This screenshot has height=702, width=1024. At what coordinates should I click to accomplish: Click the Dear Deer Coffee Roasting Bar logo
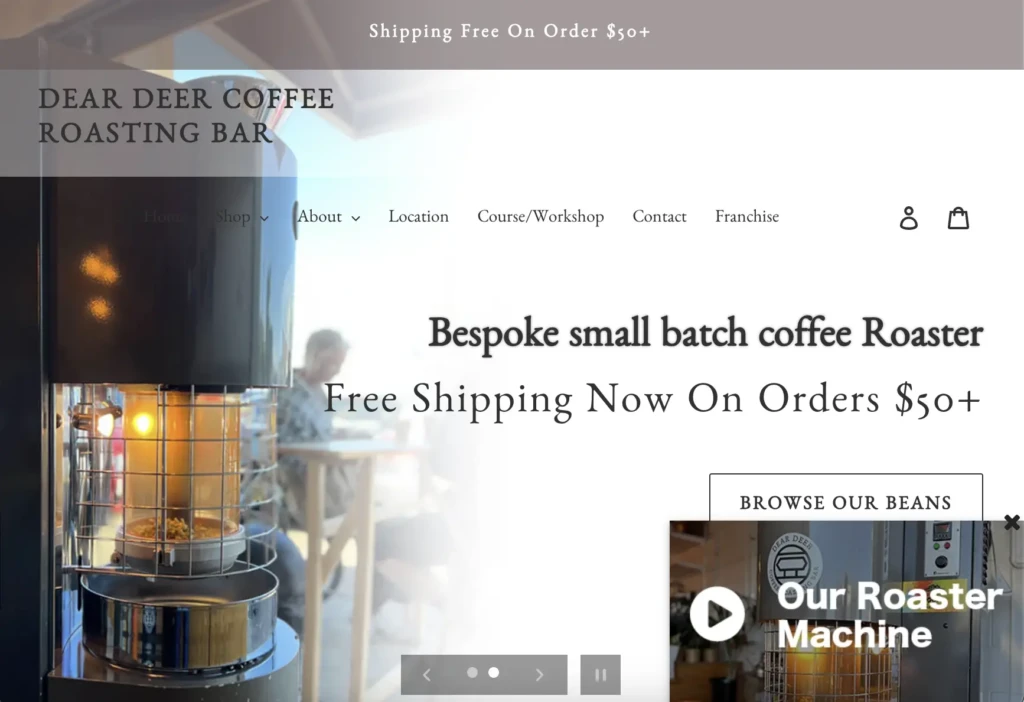186,116
